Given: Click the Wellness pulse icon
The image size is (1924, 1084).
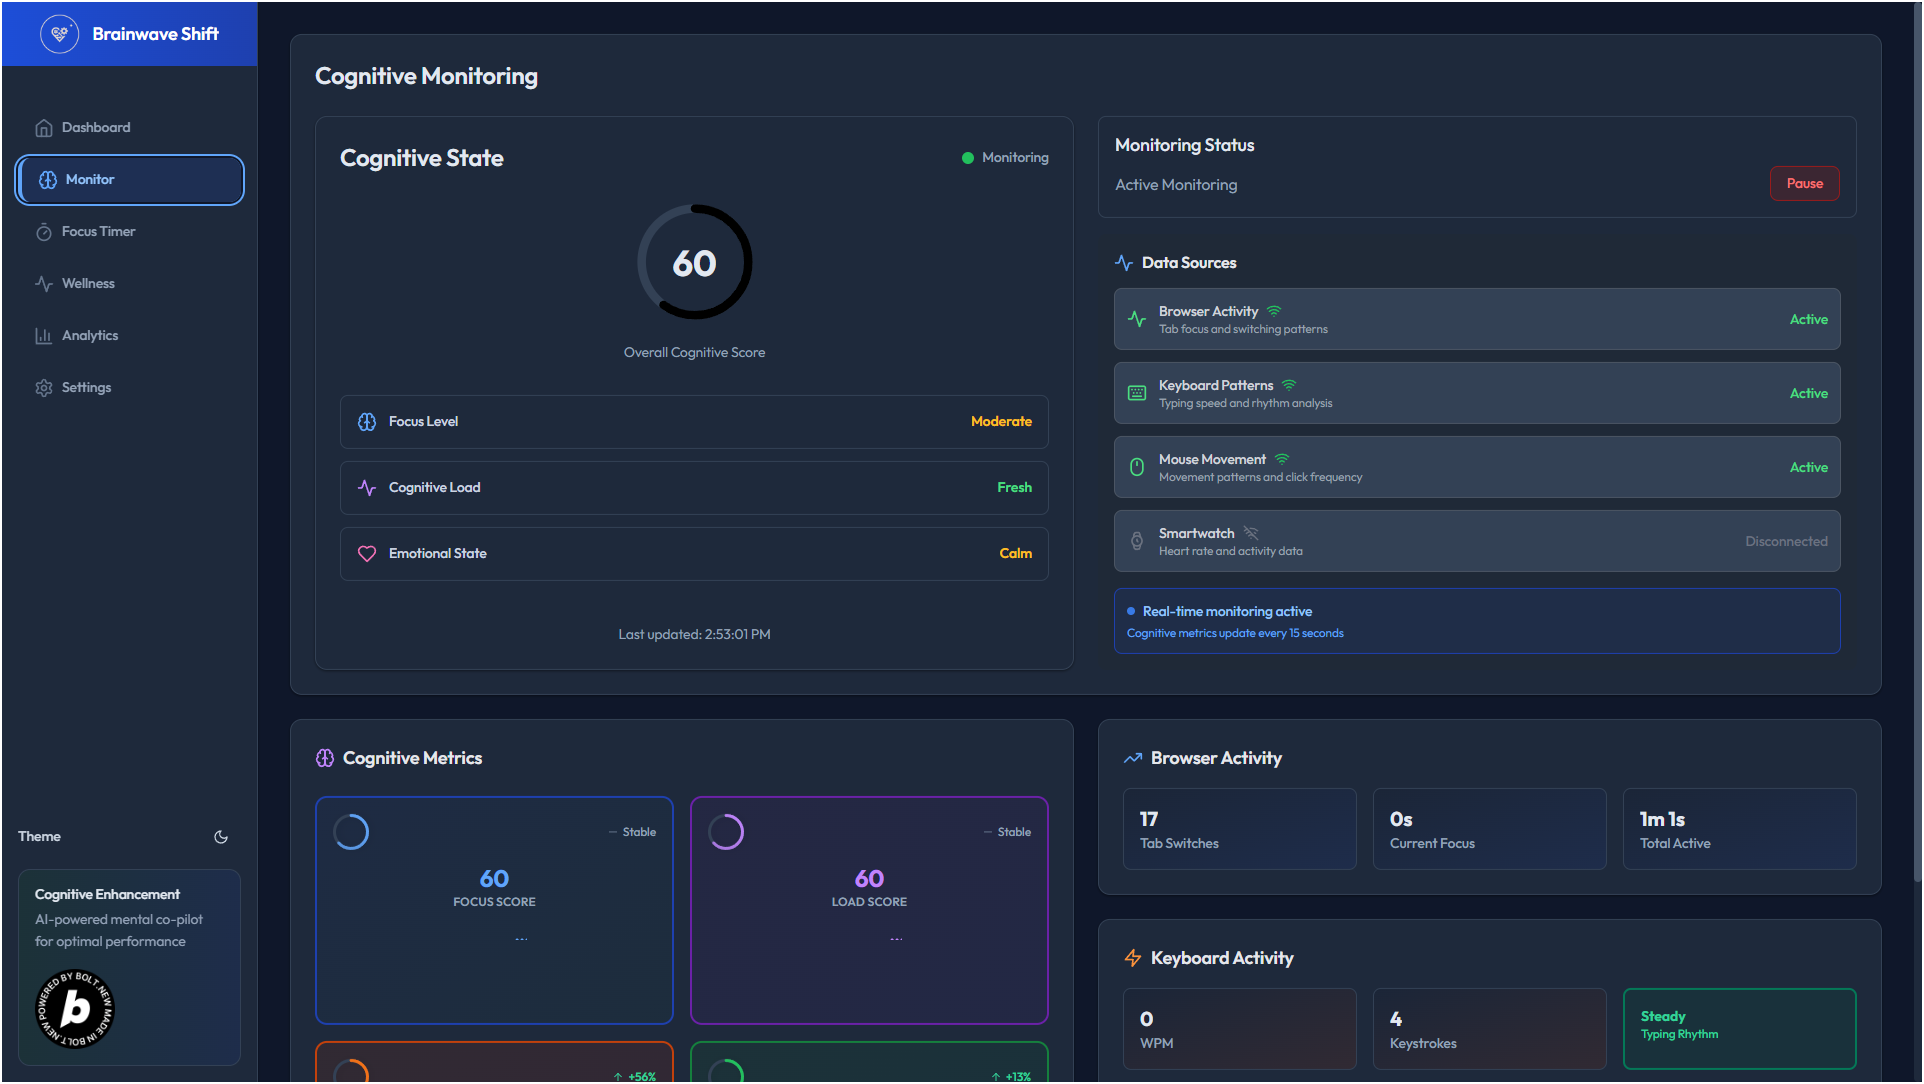Looking at the screenshot, I should tap(44, 284).
